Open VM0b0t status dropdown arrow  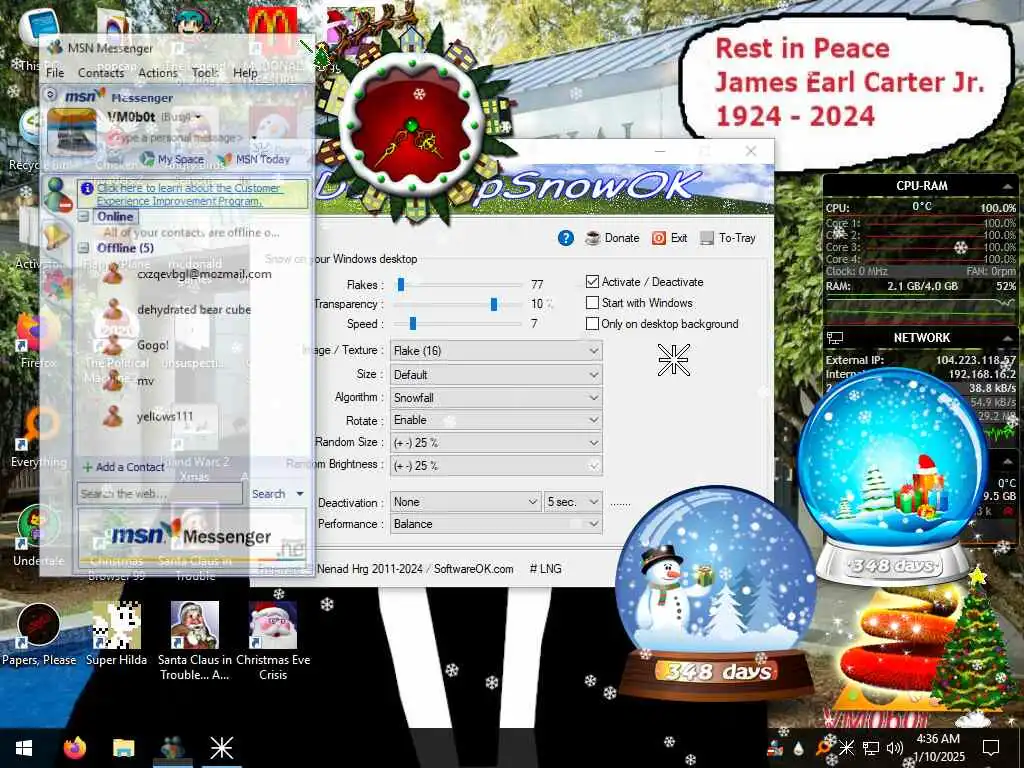point(198,118)
